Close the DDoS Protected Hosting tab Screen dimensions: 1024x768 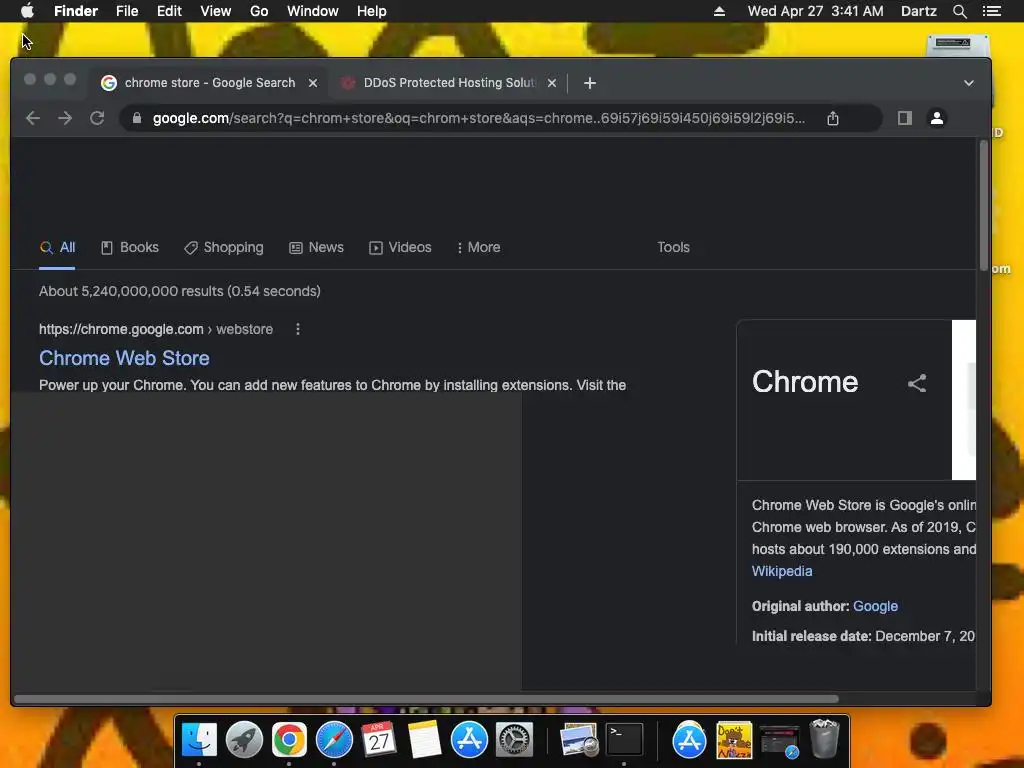pos(552,83)
